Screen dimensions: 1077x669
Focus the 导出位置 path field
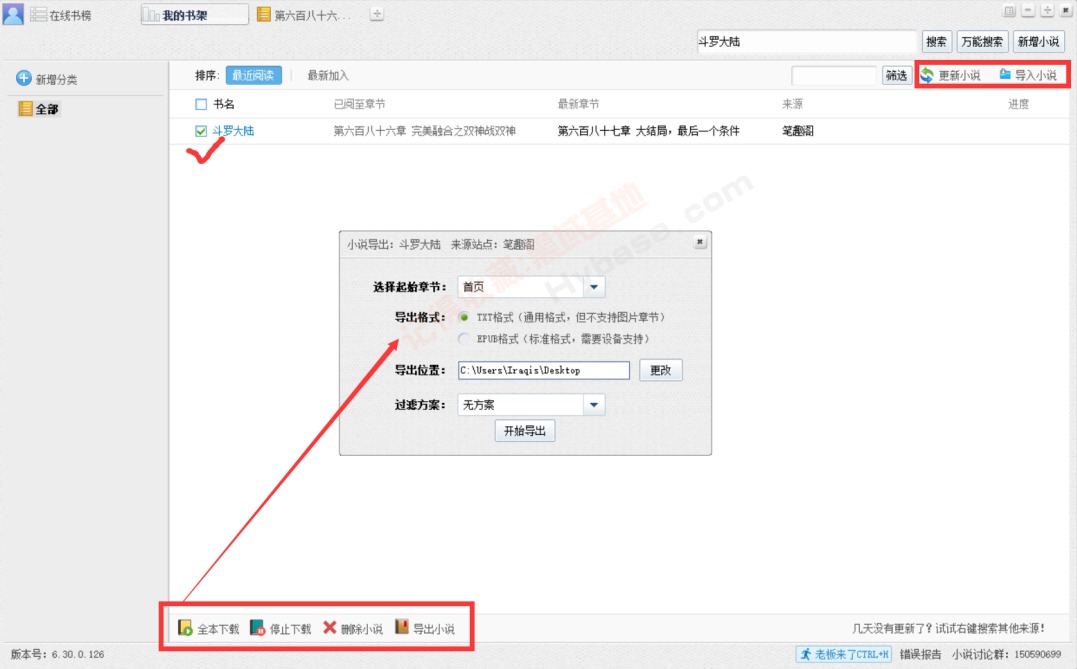coord(543,370)
